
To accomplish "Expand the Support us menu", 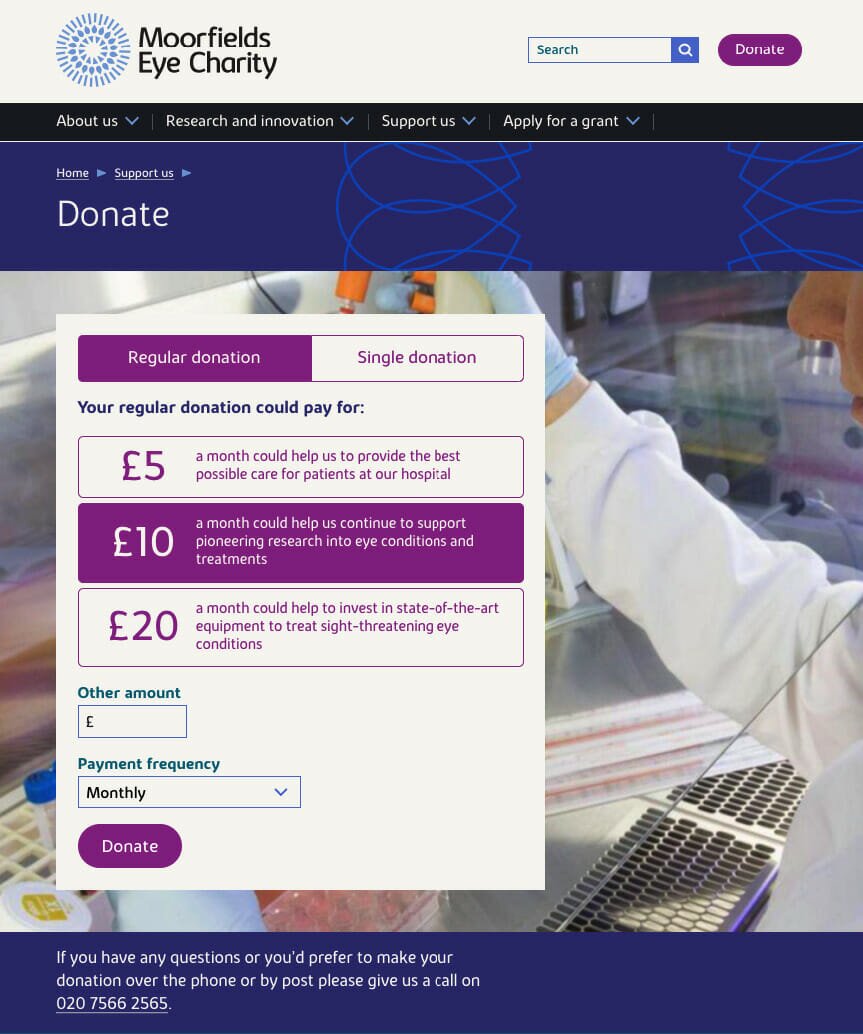I will pyautogui.click(x=429, y=121).
